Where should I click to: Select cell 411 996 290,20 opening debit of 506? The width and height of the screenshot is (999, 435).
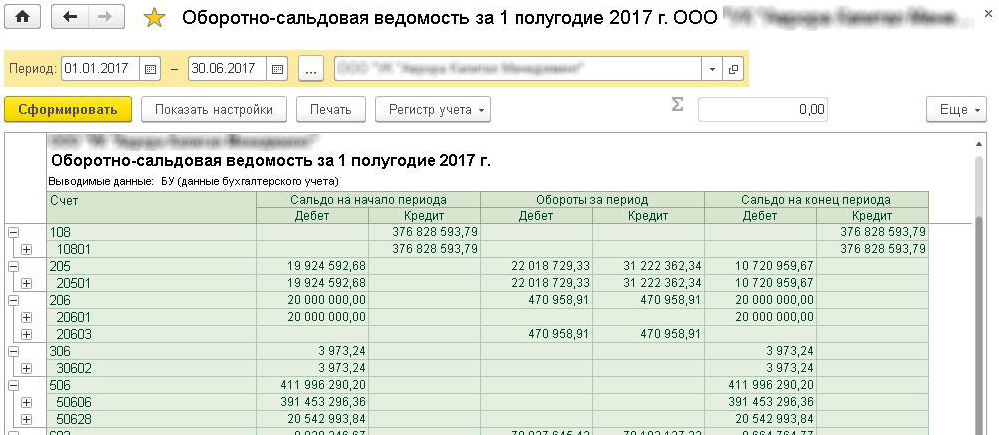tap(312, 385)
